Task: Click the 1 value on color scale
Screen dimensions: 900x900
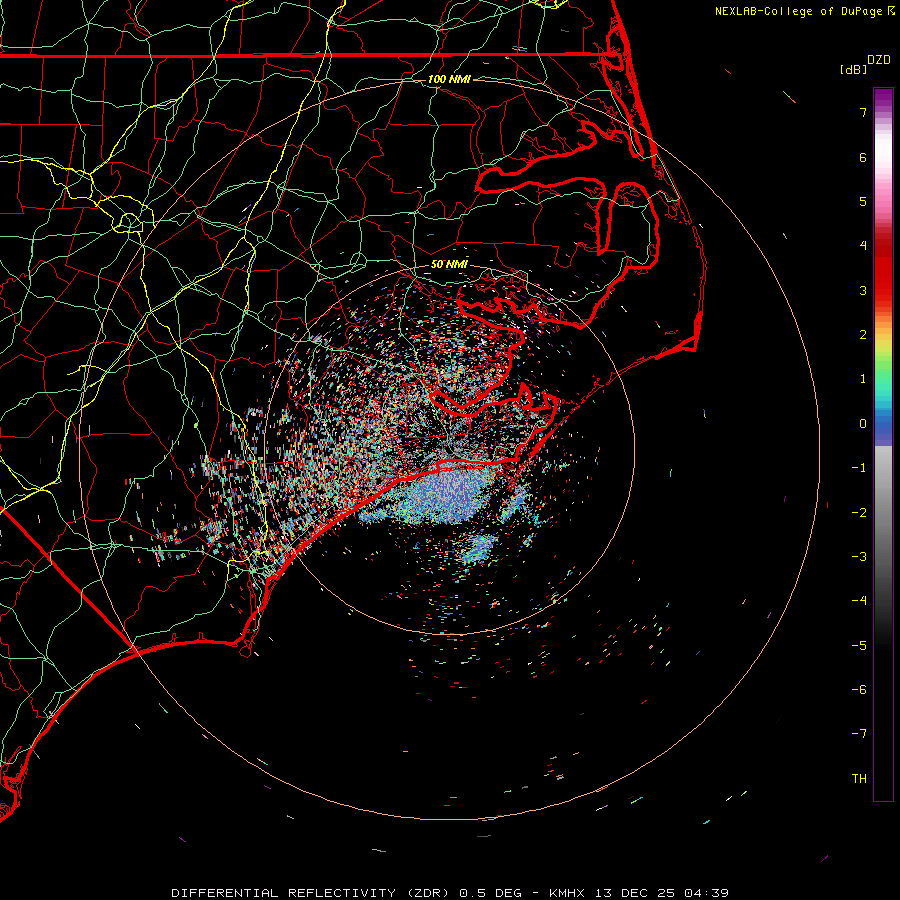Action: point(863,379)
